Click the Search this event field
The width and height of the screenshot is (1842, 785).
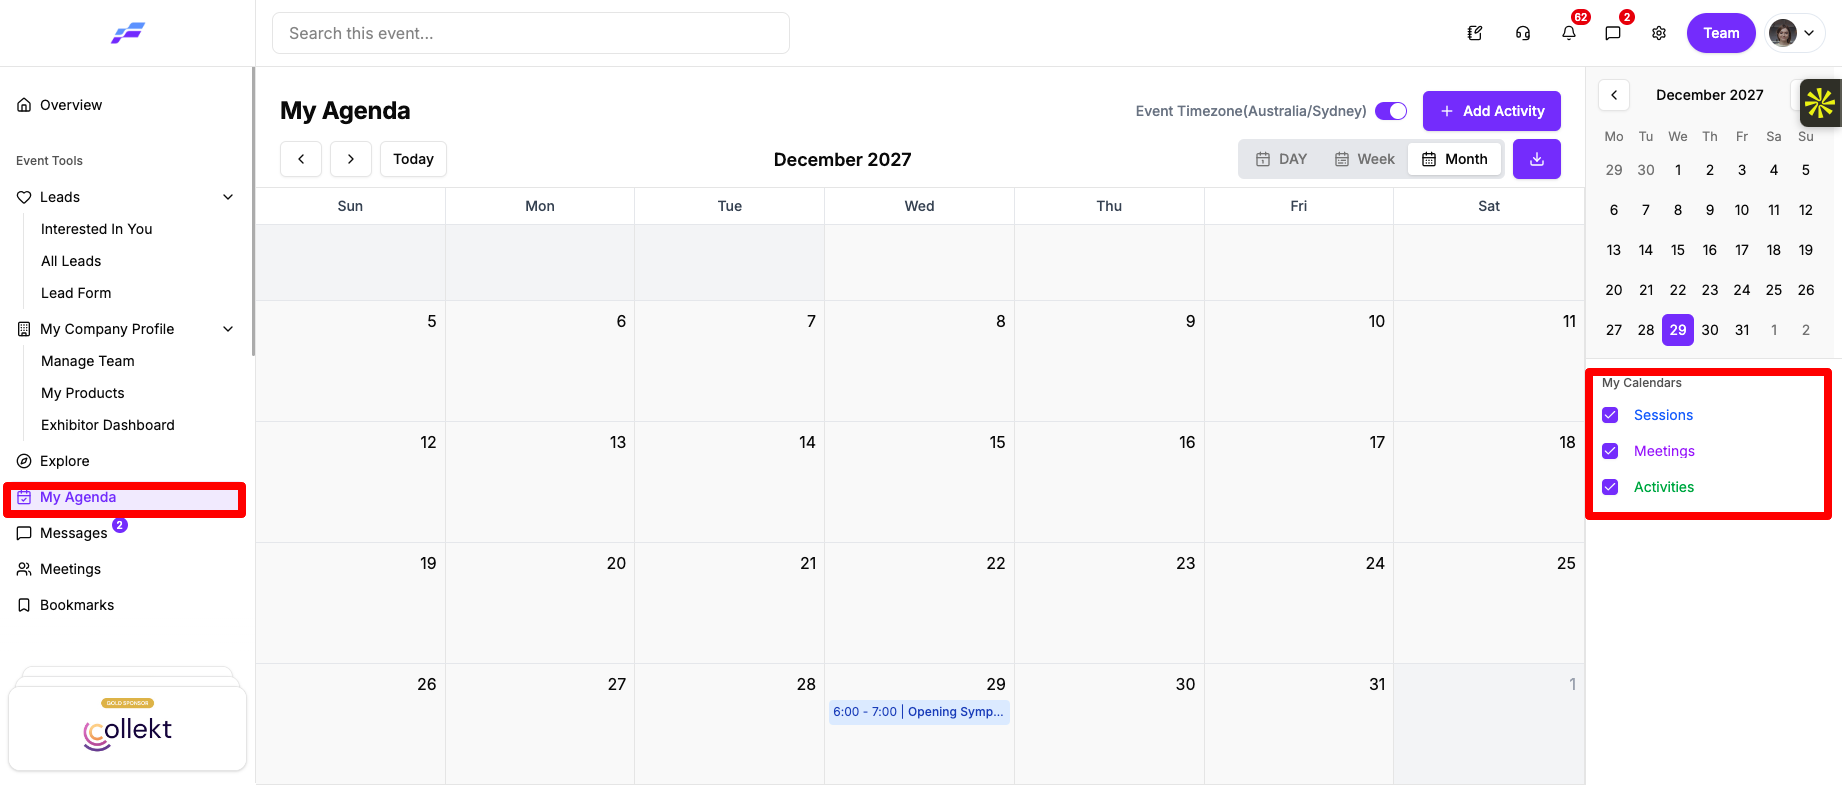click(531, 33)
